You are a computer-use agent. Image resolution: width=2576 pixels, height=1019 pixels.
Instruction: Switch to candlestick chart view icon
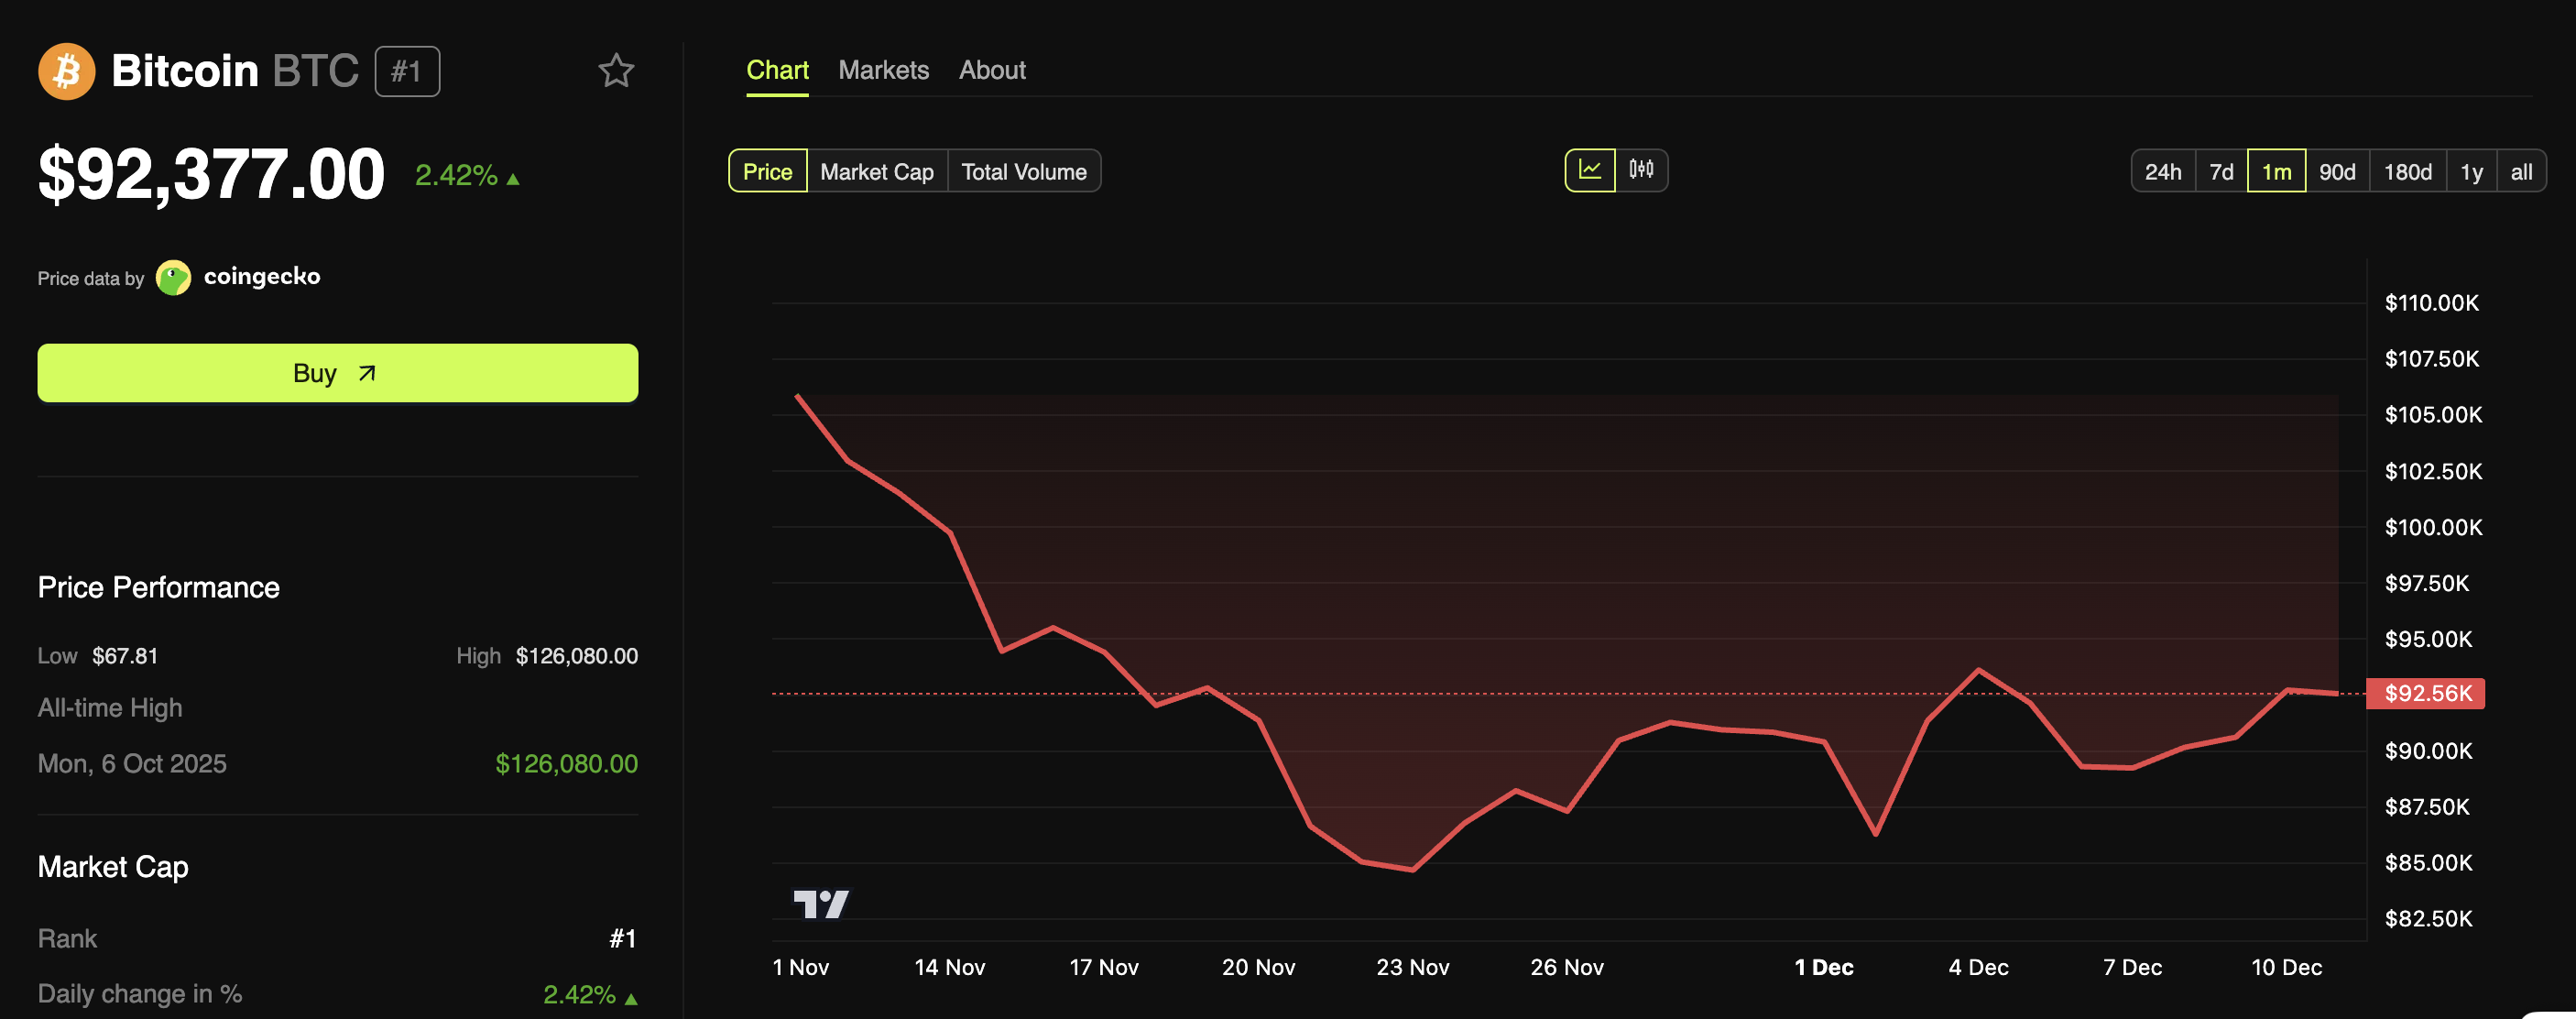[x=1641, y=170]
